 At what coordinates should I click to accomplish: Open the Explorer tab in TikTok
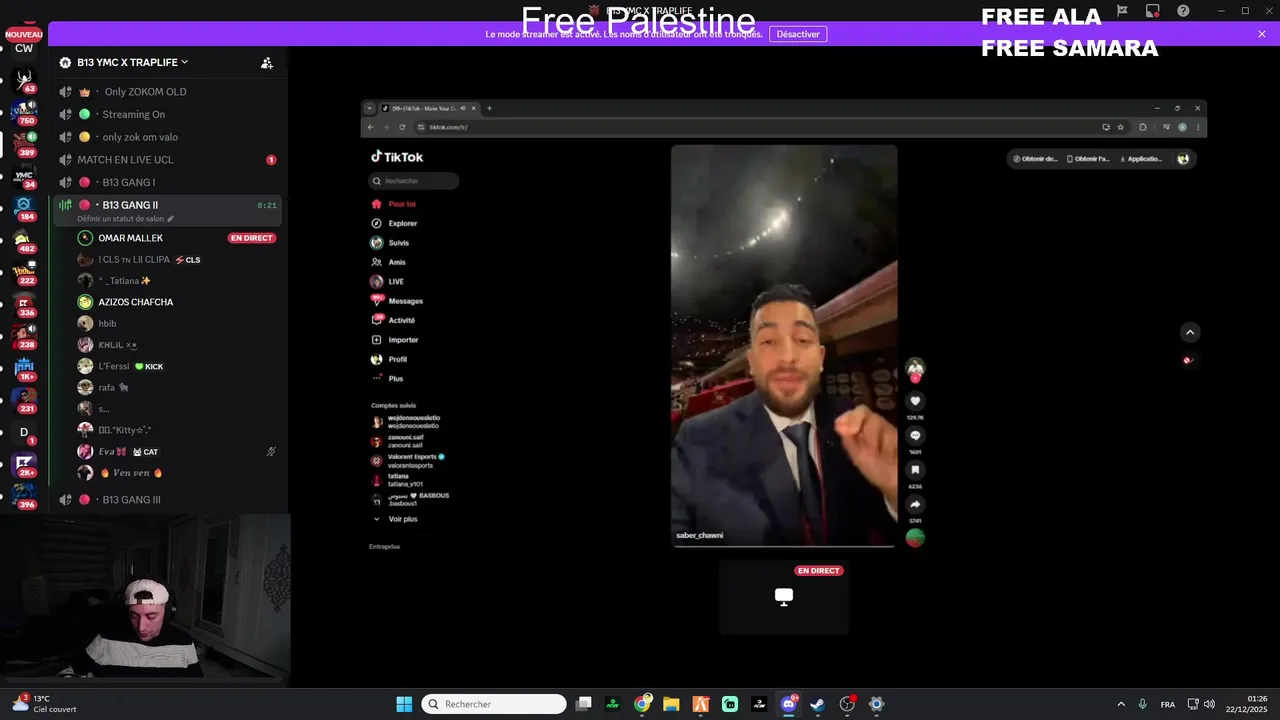pos(394,223)
